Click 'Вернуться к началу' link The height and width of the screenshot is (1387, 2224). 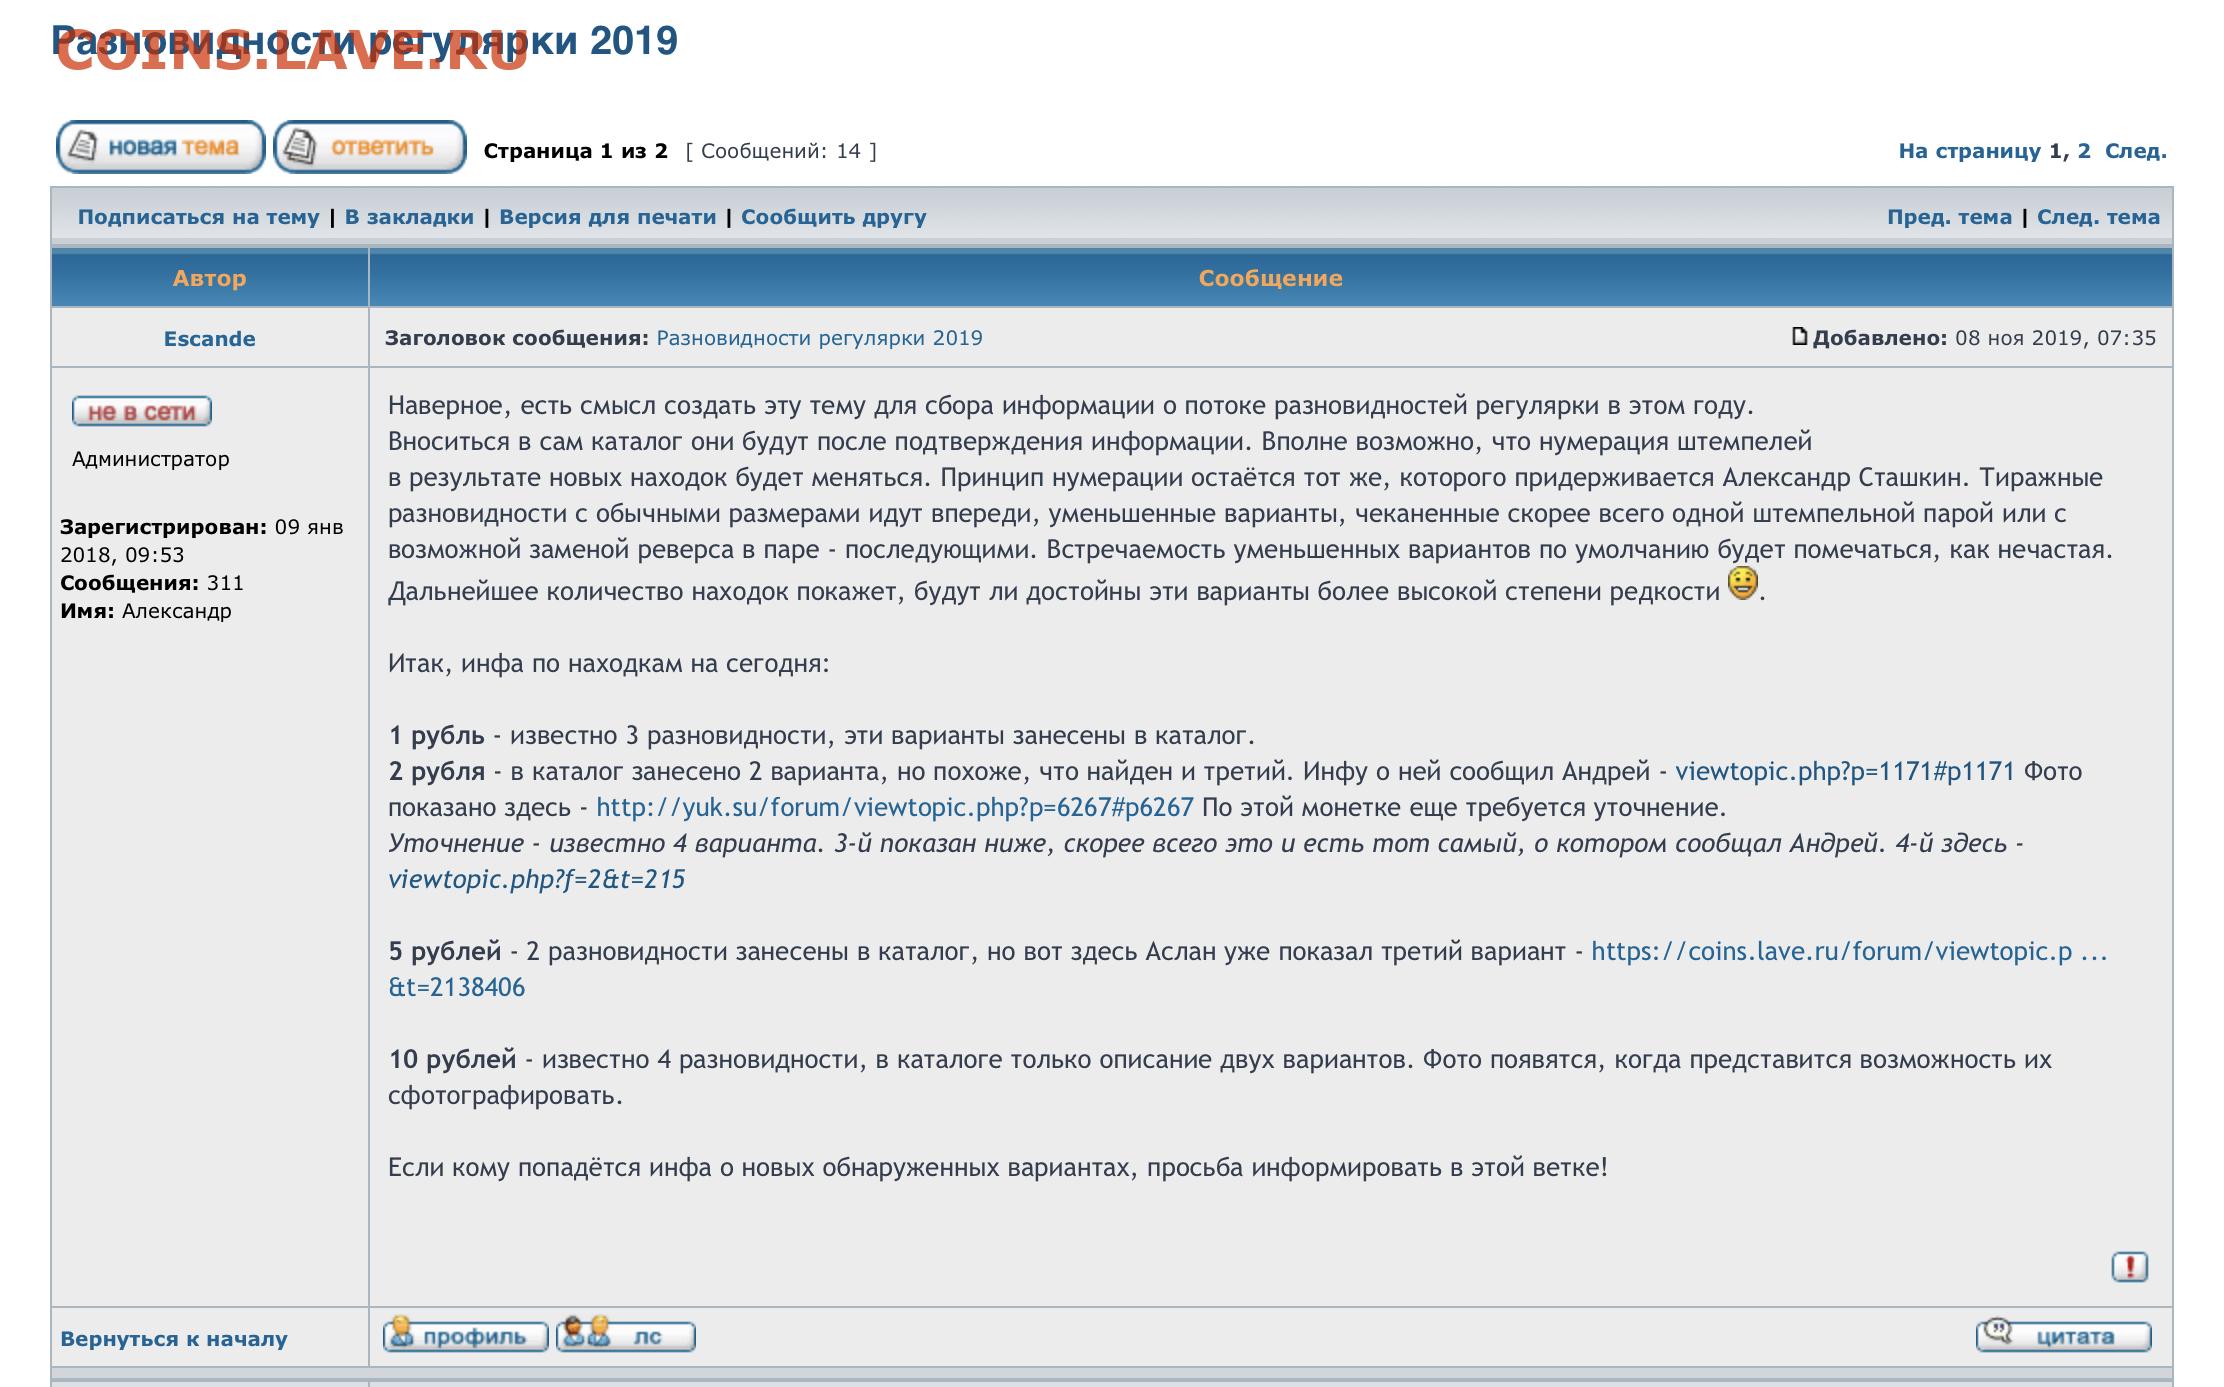(x=174, y=1339)
